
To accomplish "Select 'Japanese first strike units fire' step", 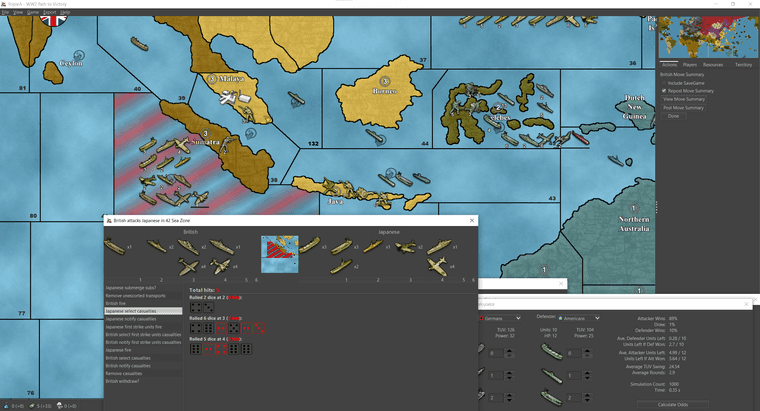I will pos(143,327).
